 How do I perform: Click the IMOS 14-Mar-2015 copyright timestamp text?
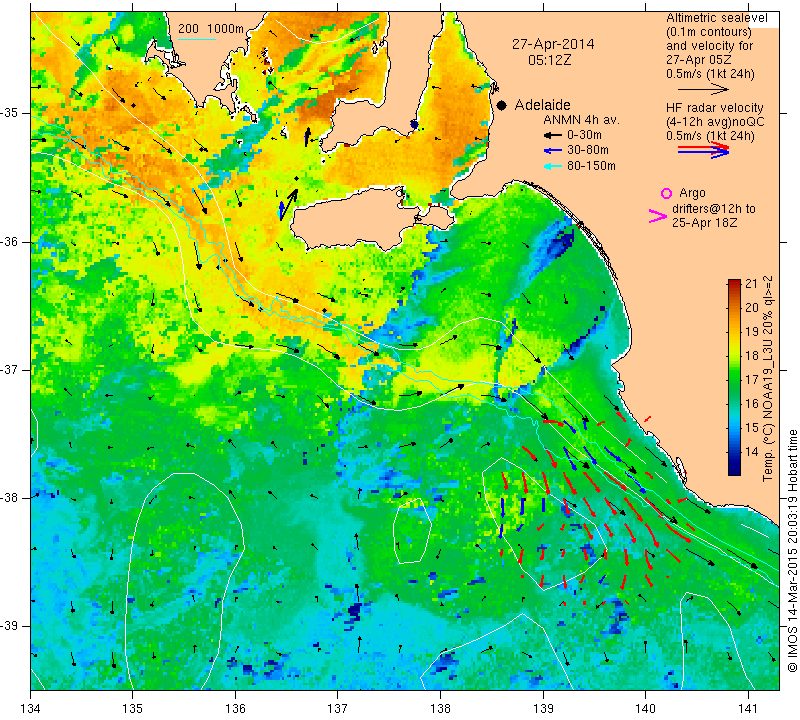[792, 551]
